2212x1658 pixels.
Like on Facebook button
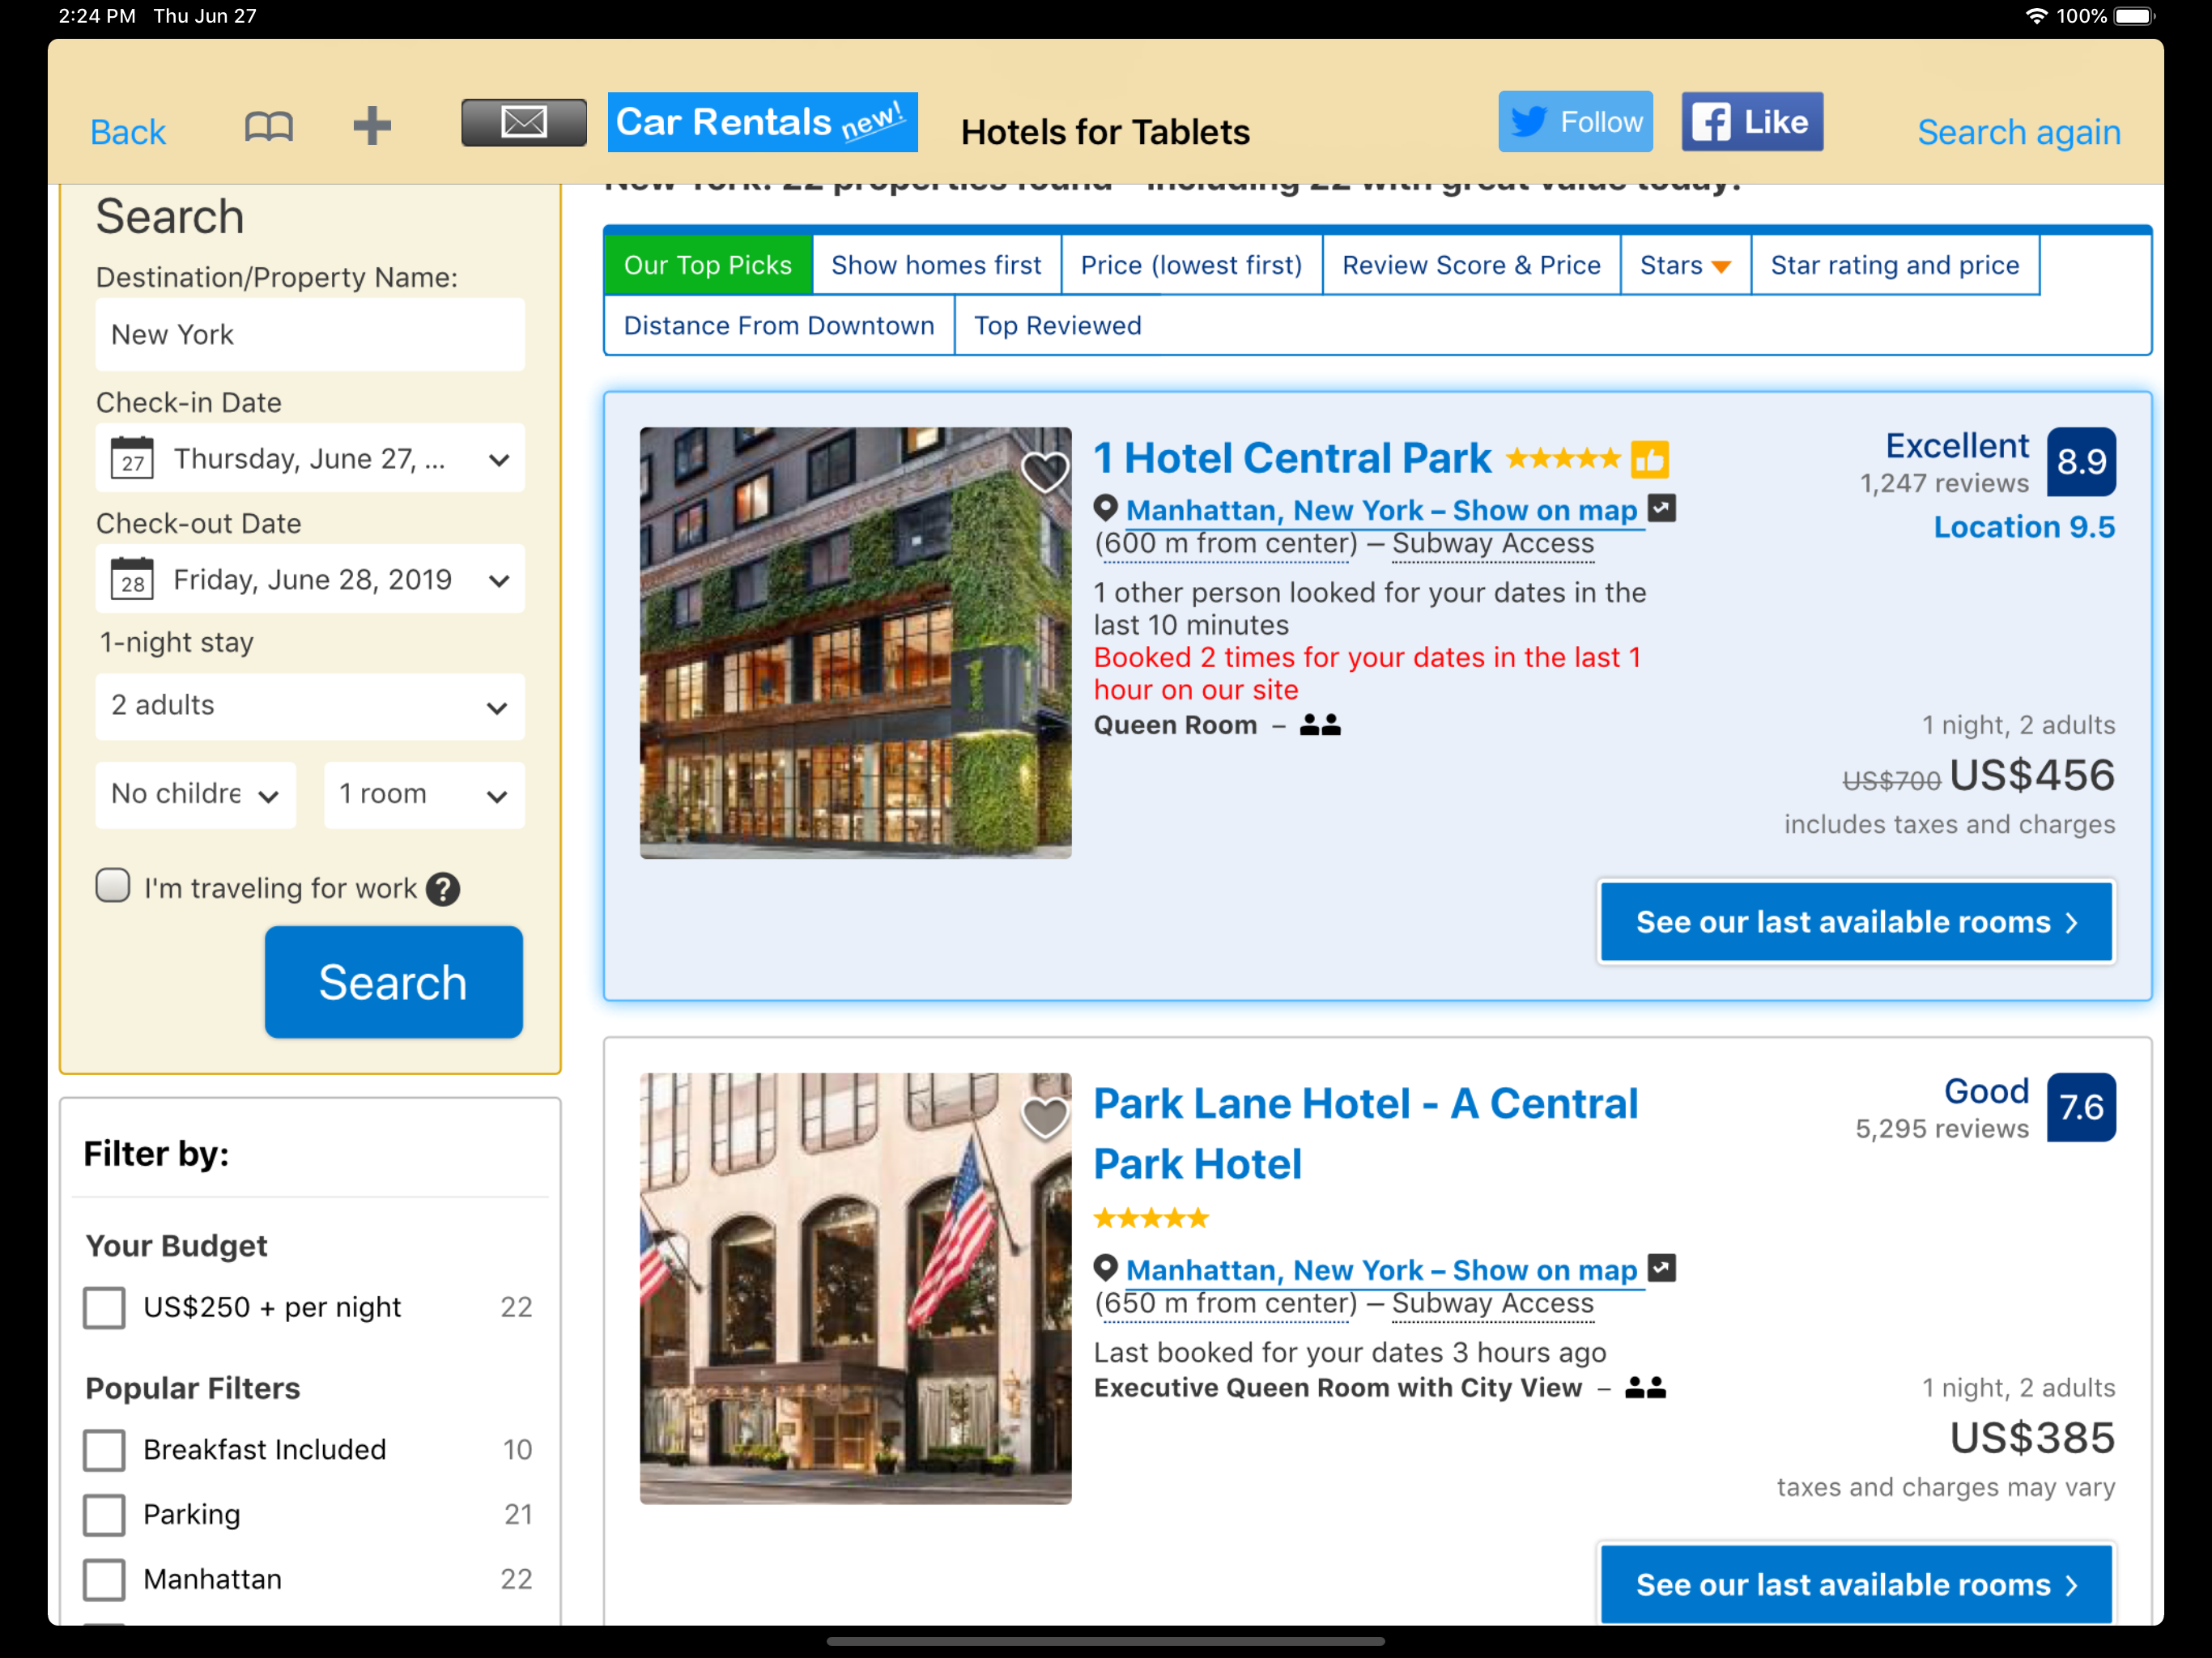(1752, 122)
